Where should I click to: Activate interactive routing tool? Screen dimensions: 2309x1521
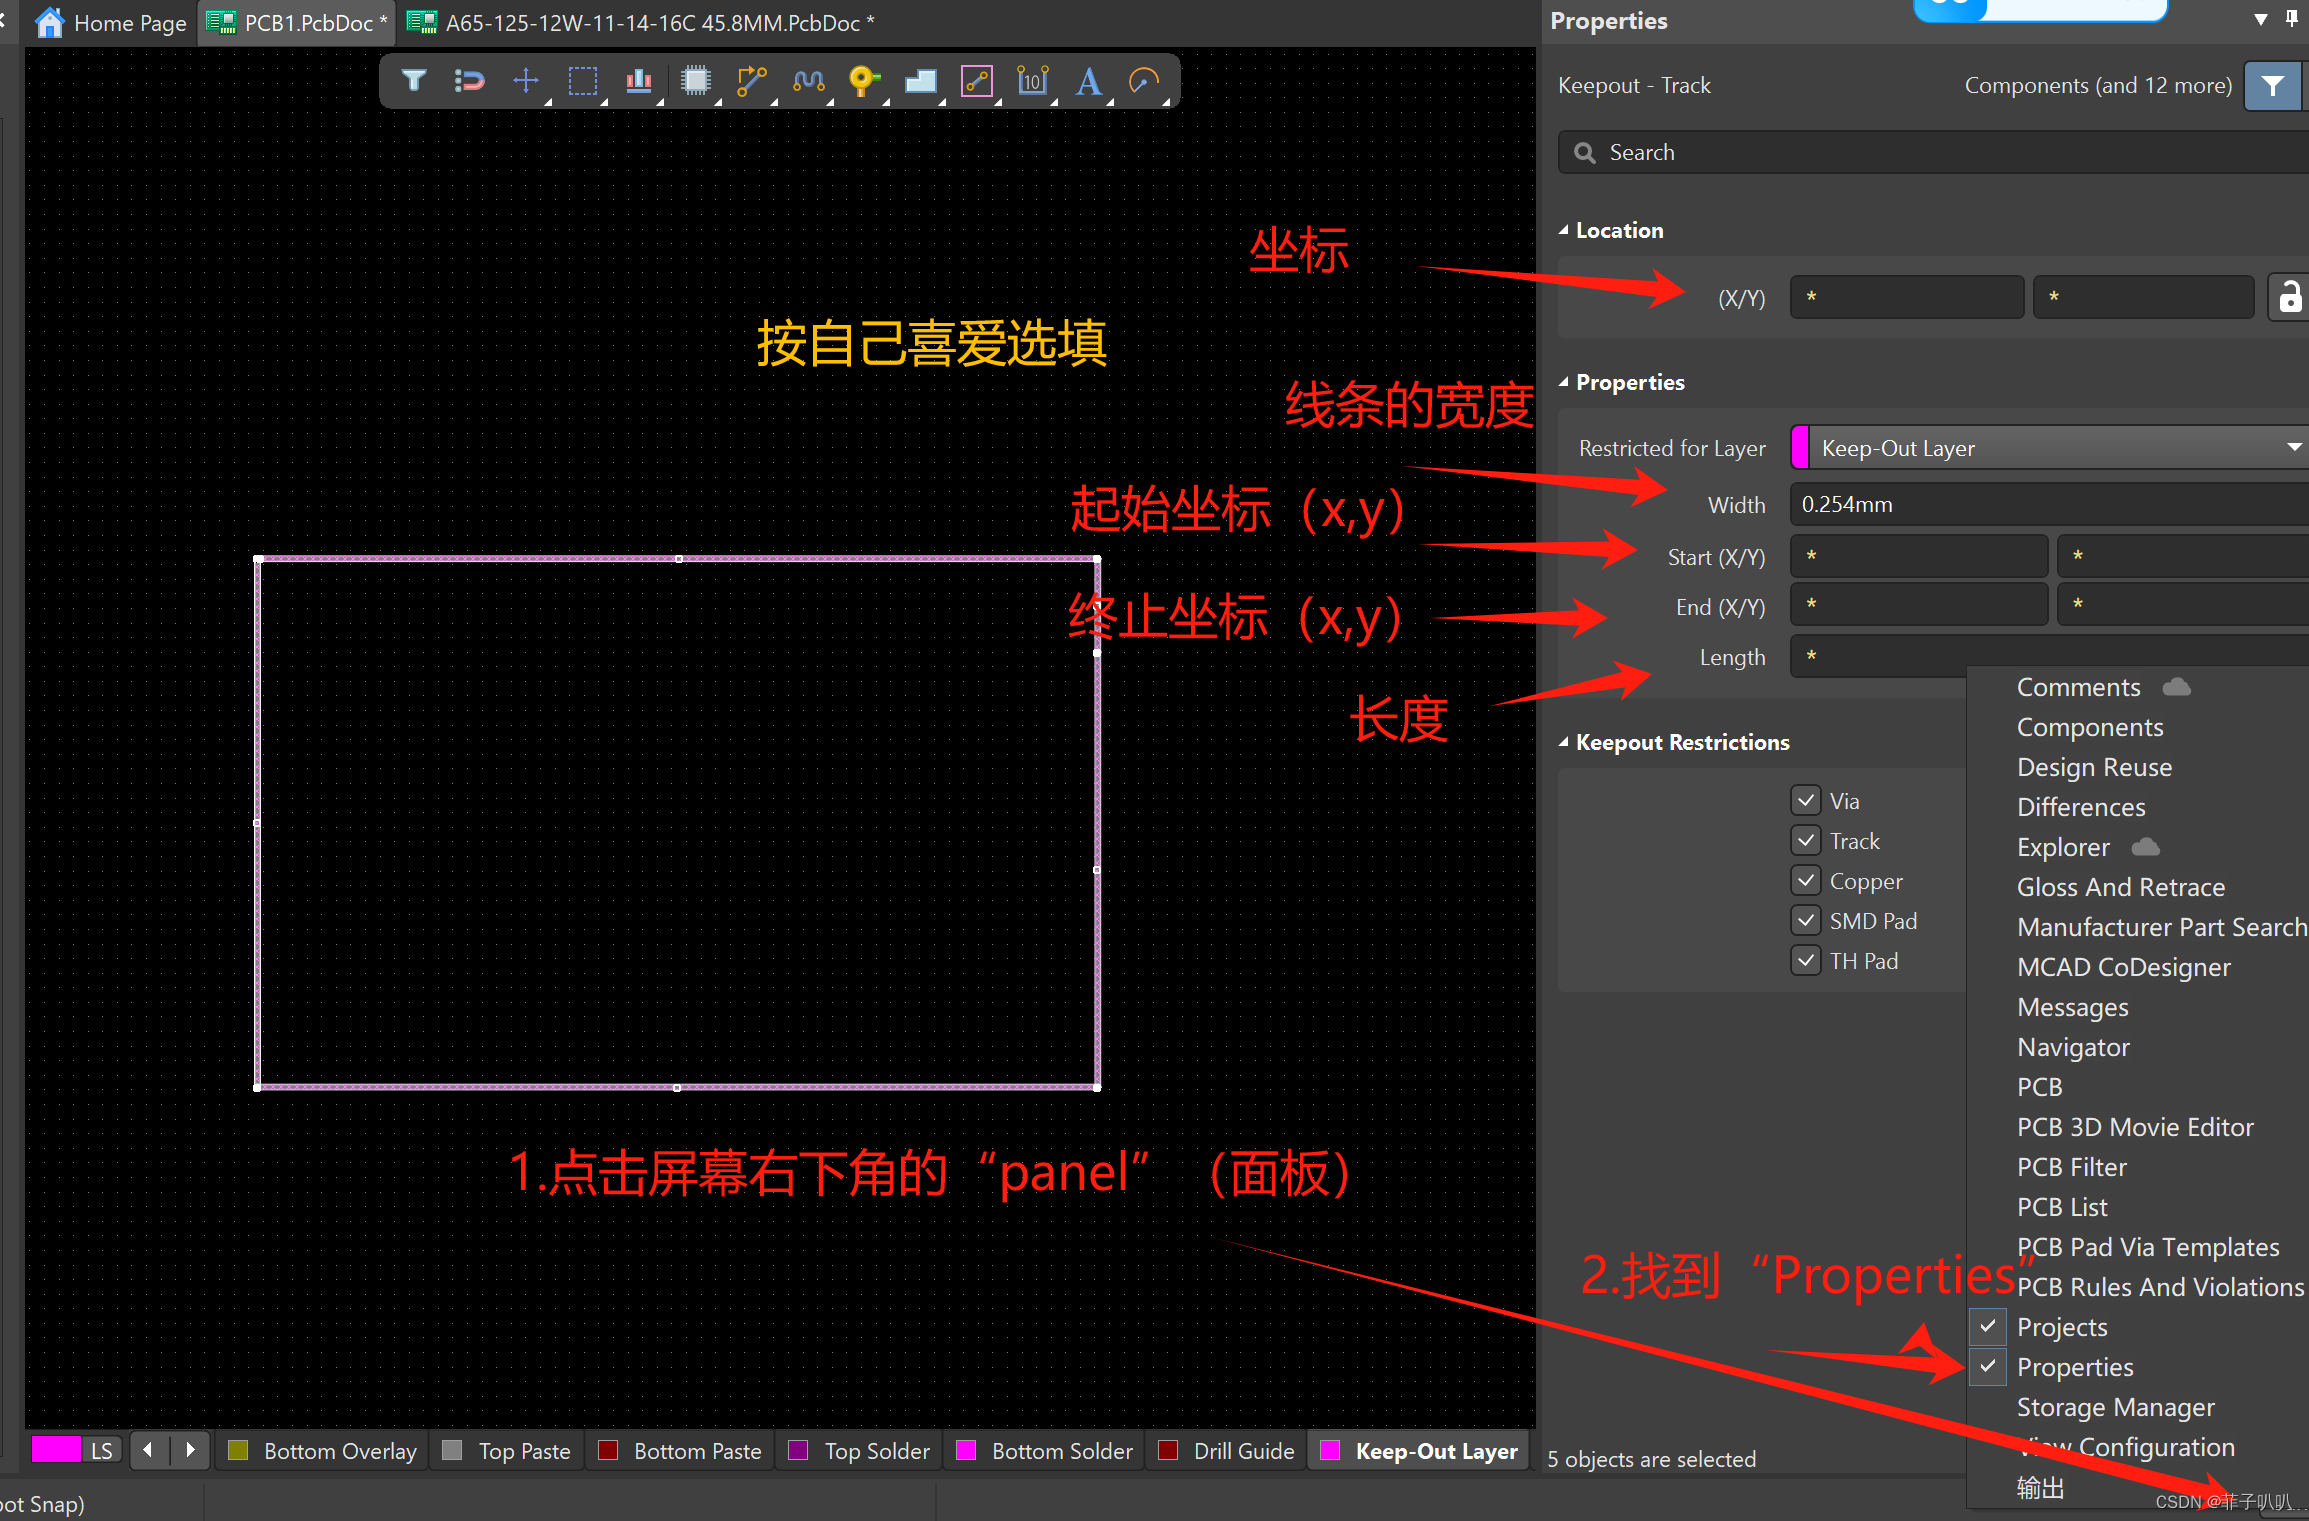(751, 80)
